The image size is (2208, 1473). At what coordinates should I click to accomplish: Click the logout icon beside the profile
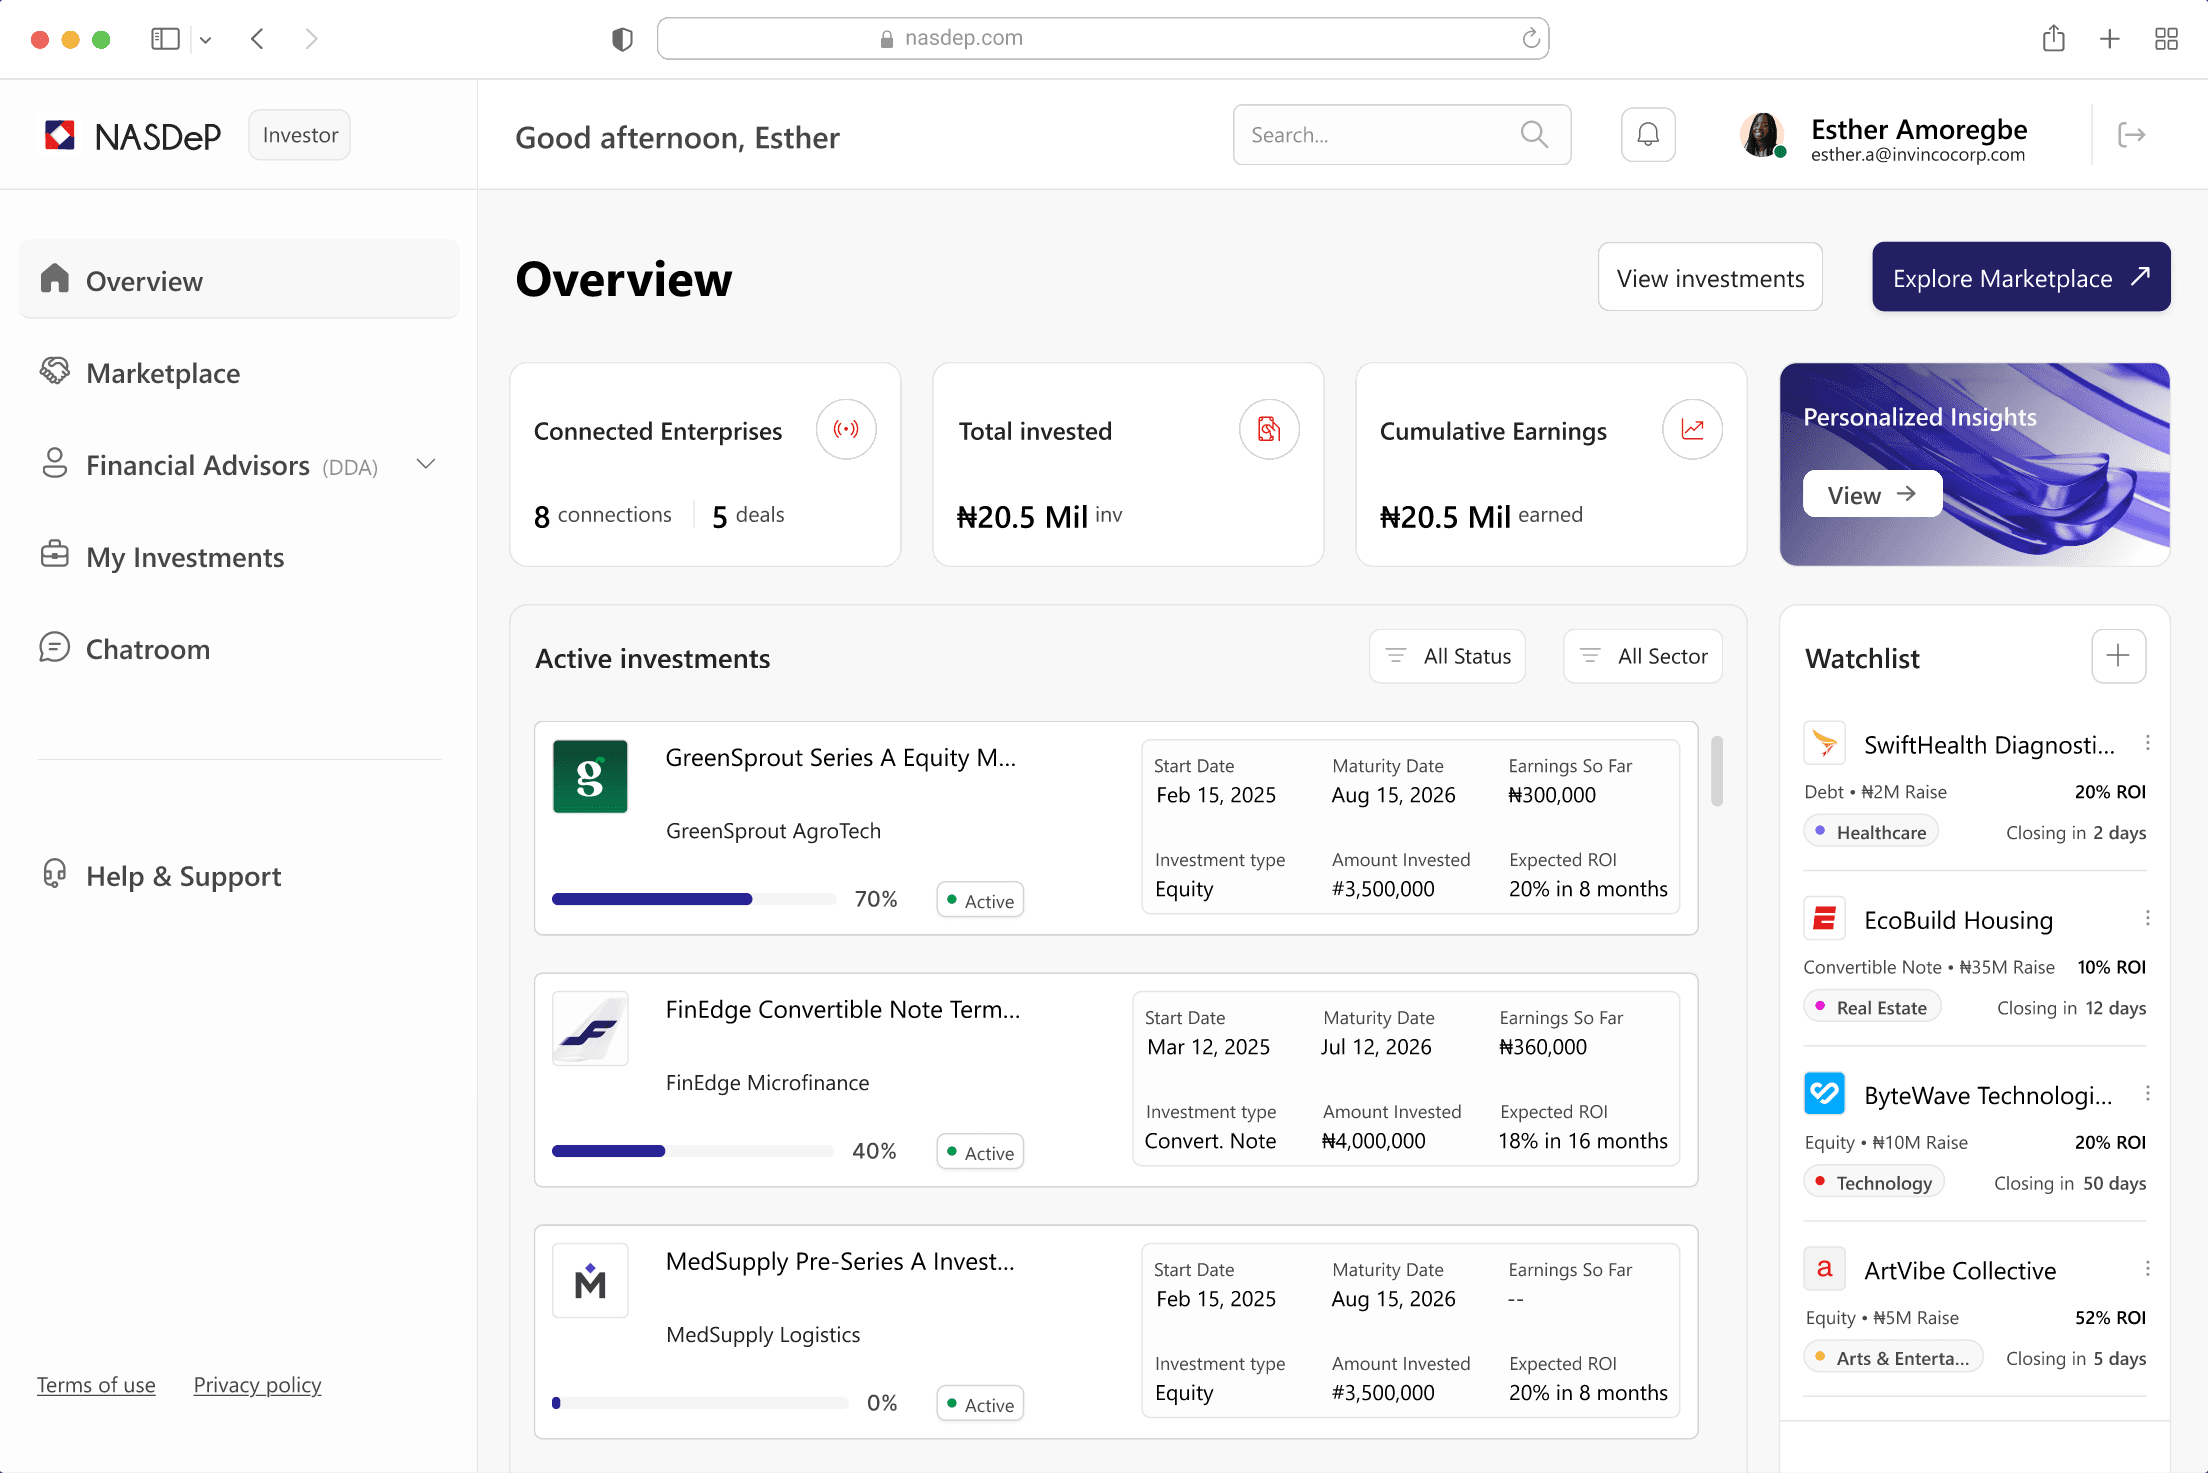[x=2132, y=135]
